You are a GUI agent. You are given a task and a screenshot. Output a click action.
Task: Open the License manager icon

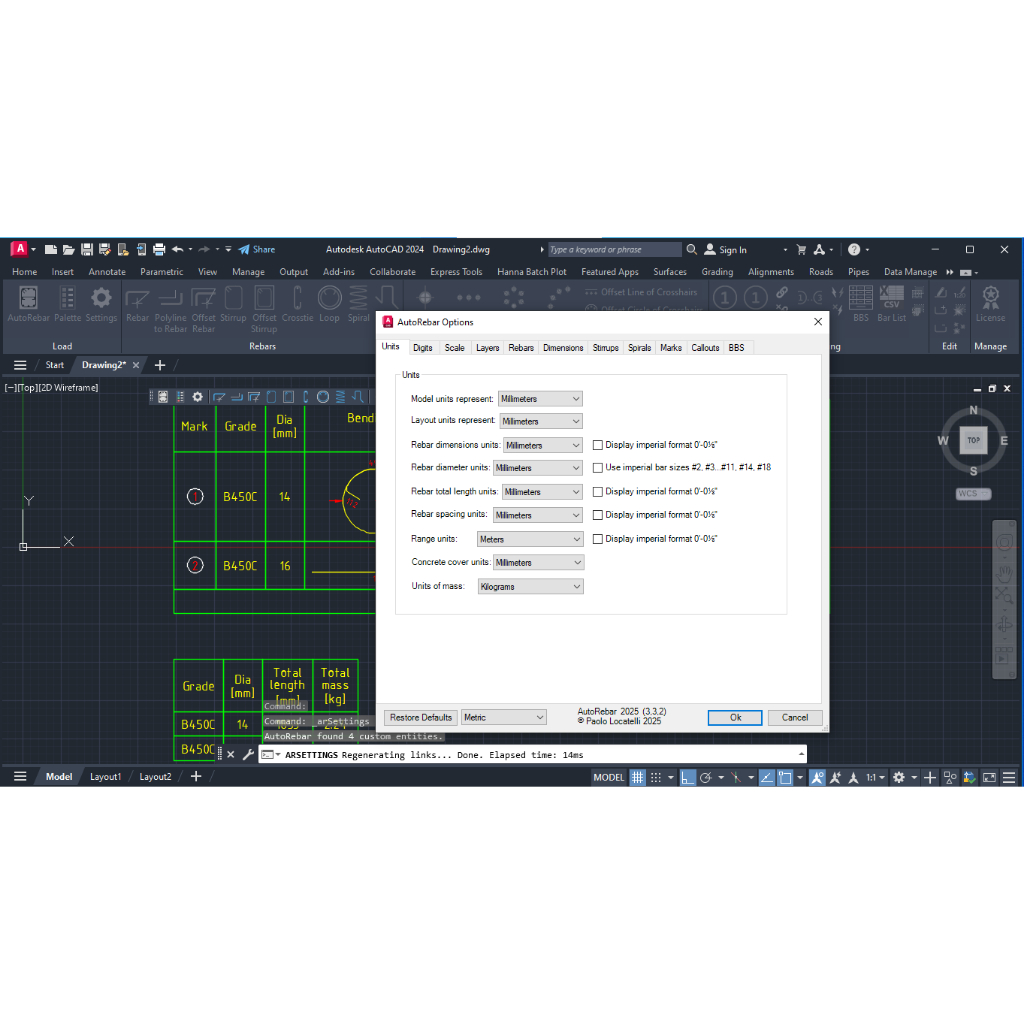pos(990,304)
